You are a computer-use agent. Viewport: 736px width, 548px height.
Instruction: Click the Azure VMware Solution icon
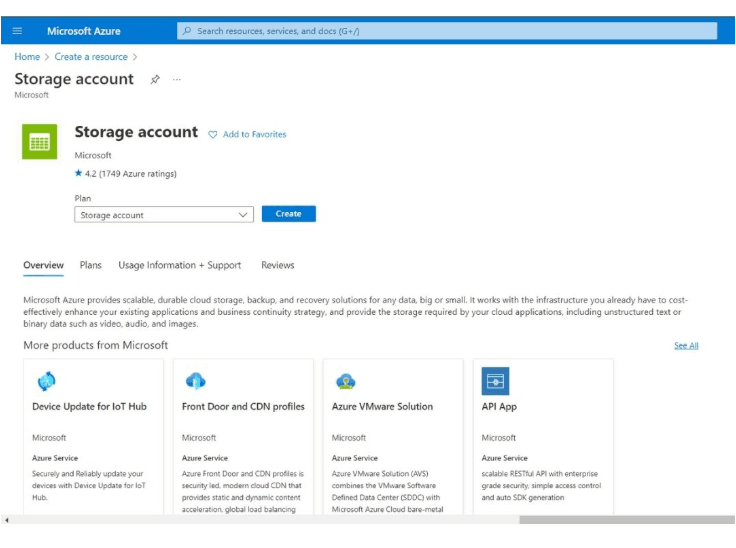point(345,381)
